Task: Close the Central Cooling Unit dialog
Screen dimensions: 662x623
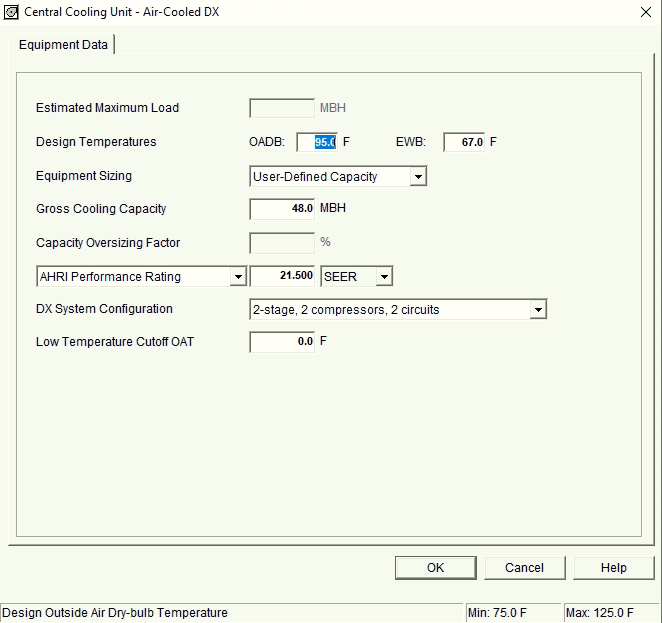Action: pyautogui.click(x=643, y=11)
